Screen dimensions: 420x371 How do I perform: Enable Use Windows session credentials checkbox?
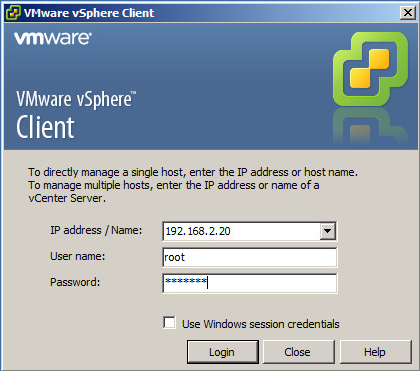point(169,323)
